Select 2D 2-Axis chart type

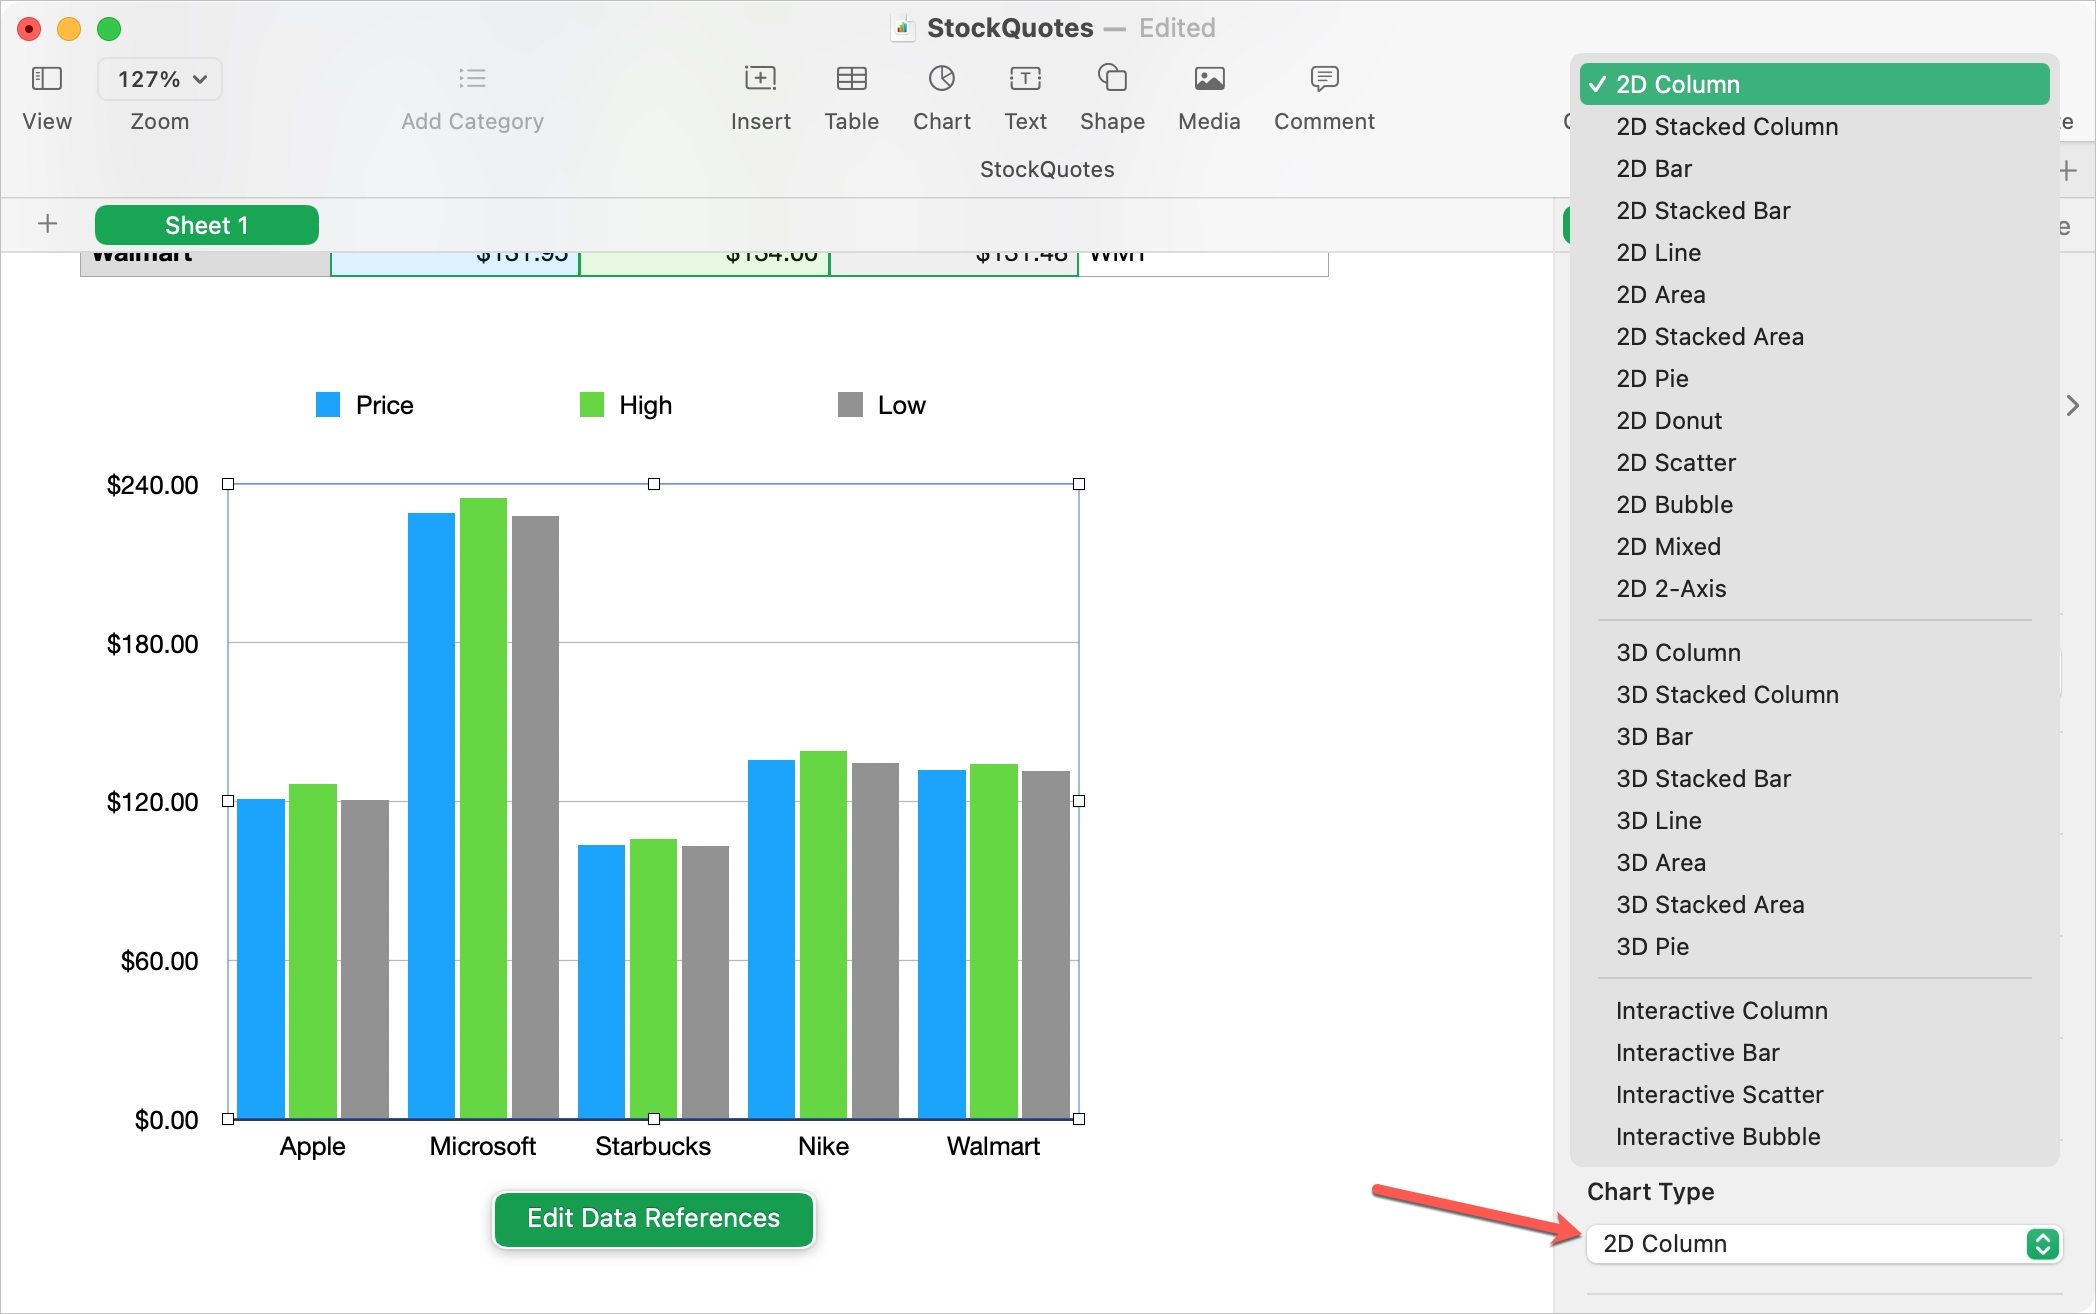click(x=1814, y=588)
